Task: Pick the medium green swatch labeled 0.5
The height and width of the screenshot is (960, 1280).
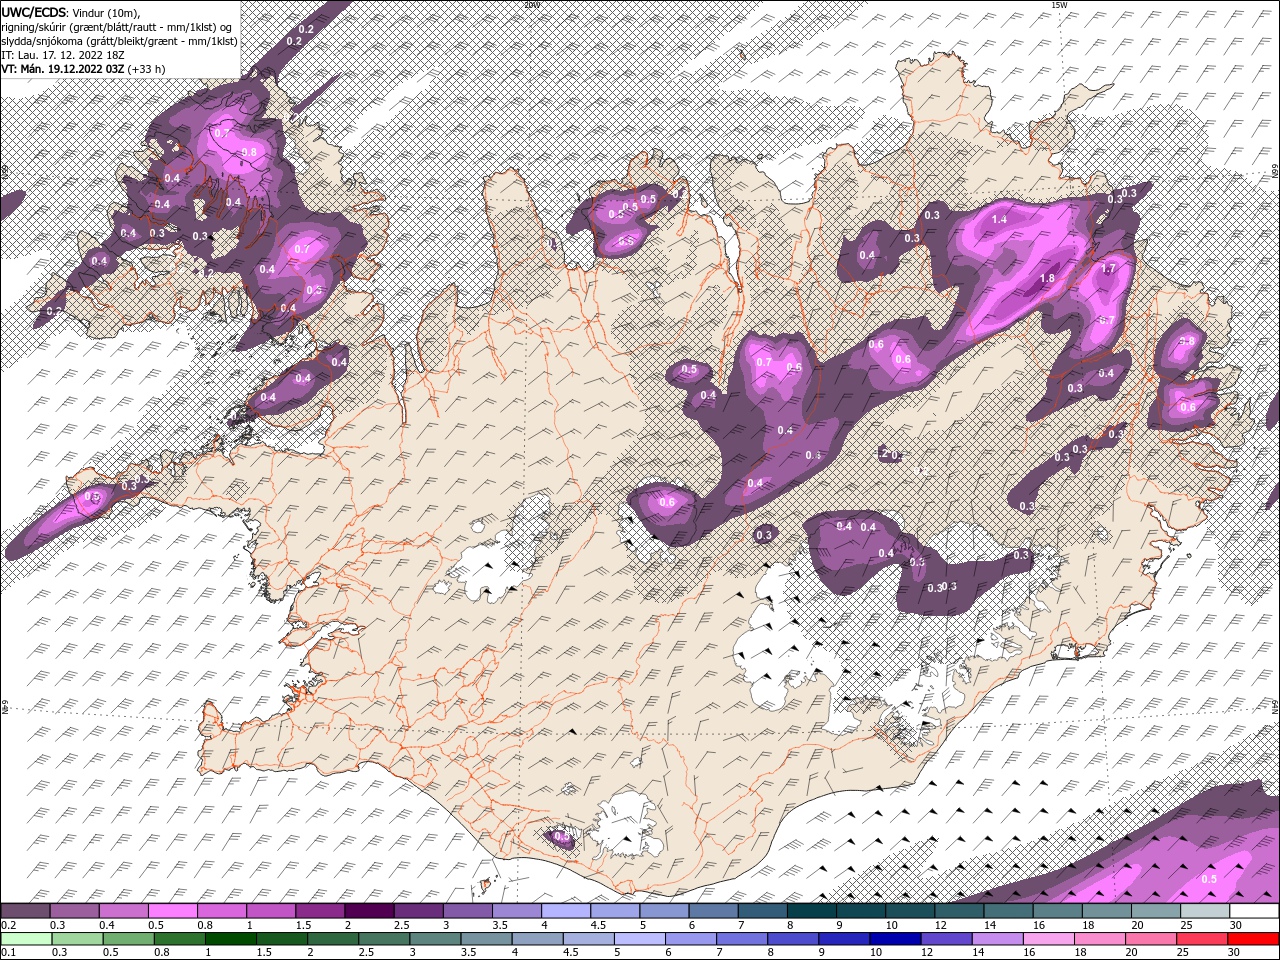Action: coord(127,939)
